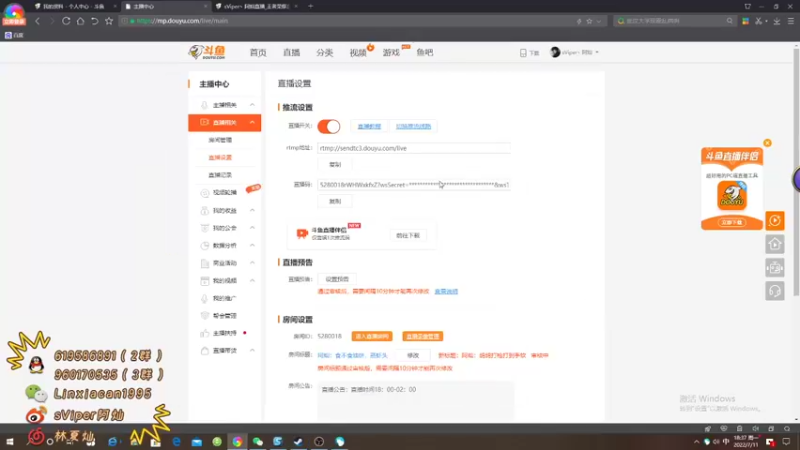Go to 首页 in top navigation
The image size is (800, 450).
pos(258,53)
